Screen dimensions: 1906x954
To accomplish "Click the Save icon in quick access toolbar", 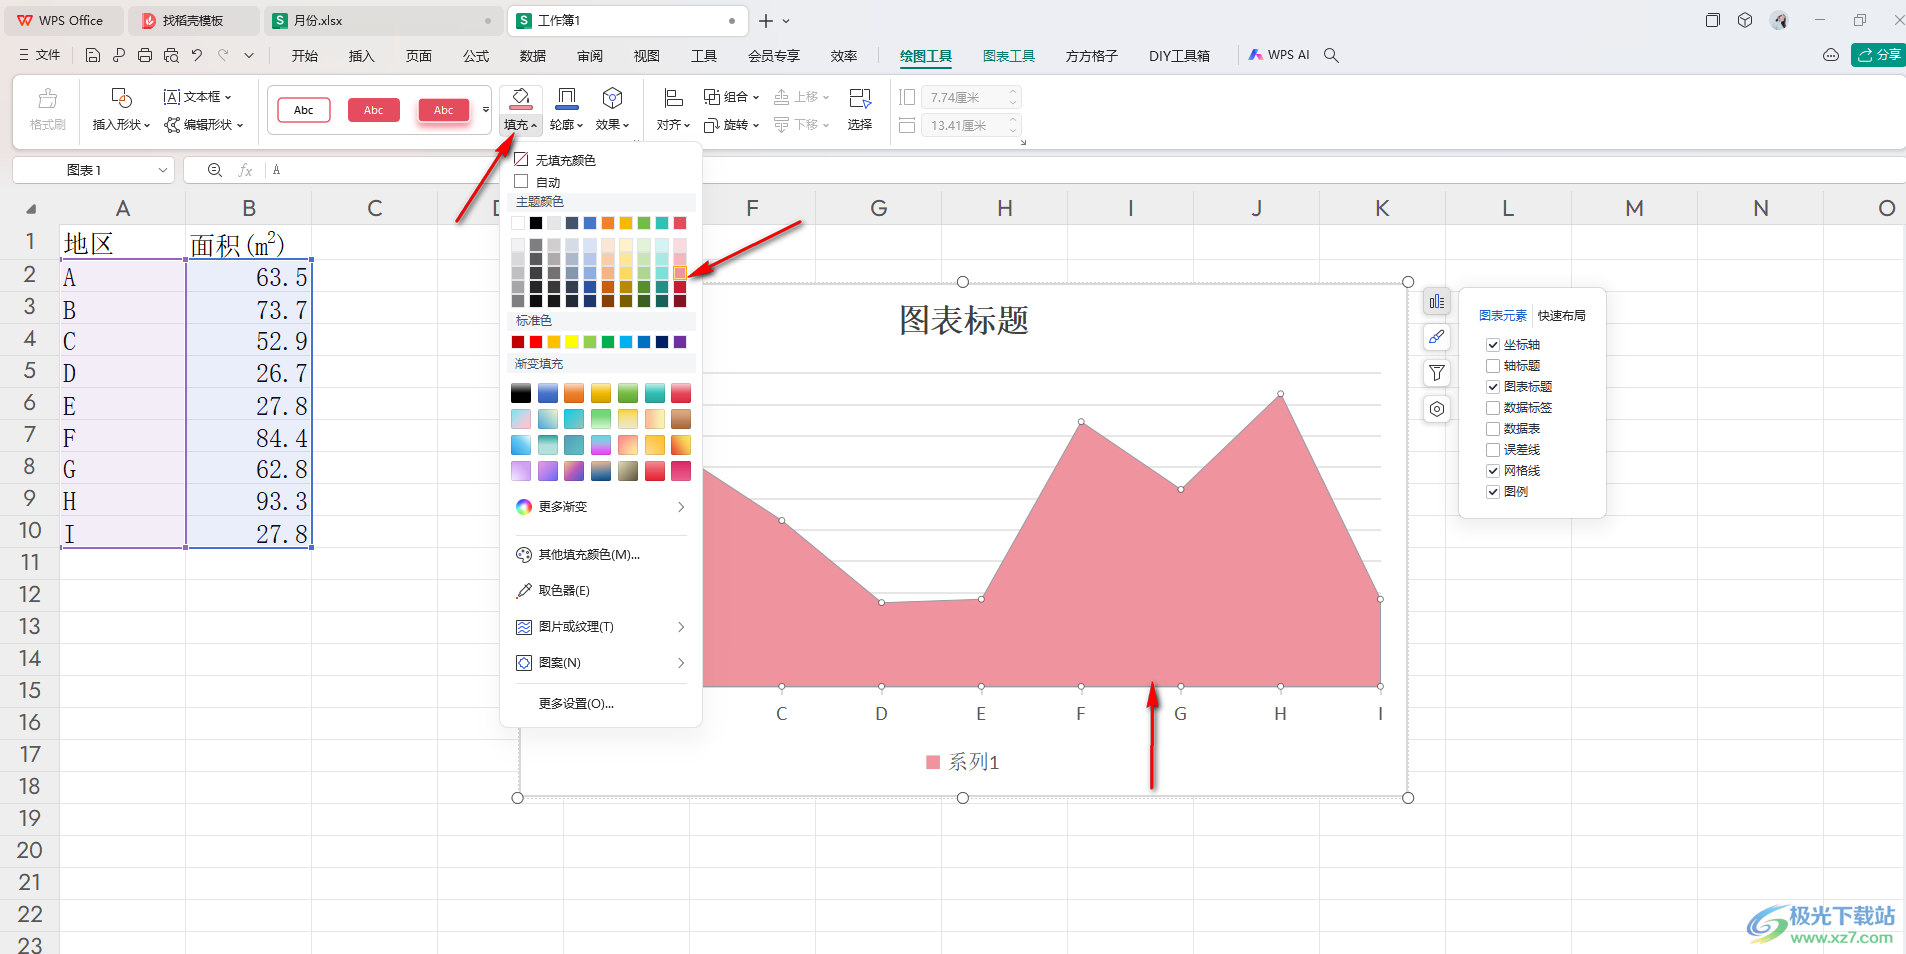I will [93, 56].
